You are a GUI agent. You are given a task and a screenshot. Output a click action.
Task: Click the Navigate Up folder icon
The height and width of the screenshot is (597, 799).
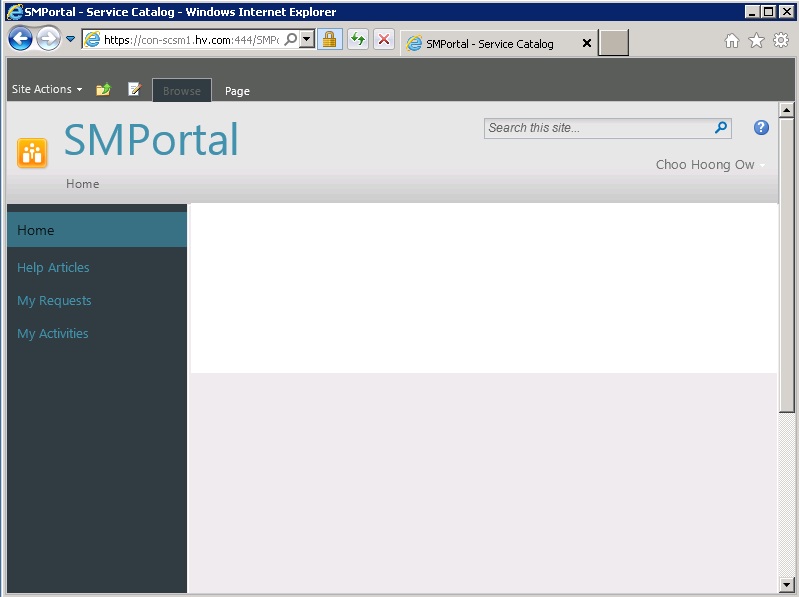103,89
